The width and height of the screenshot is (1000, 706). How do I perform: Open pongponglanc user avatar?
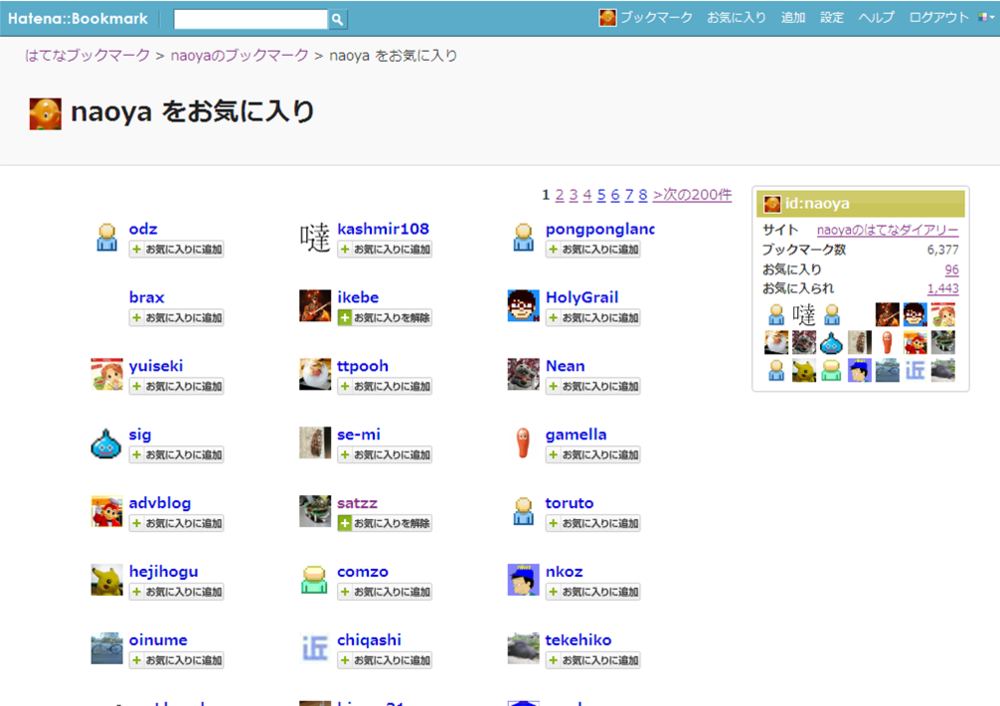(x=523, y=237)
